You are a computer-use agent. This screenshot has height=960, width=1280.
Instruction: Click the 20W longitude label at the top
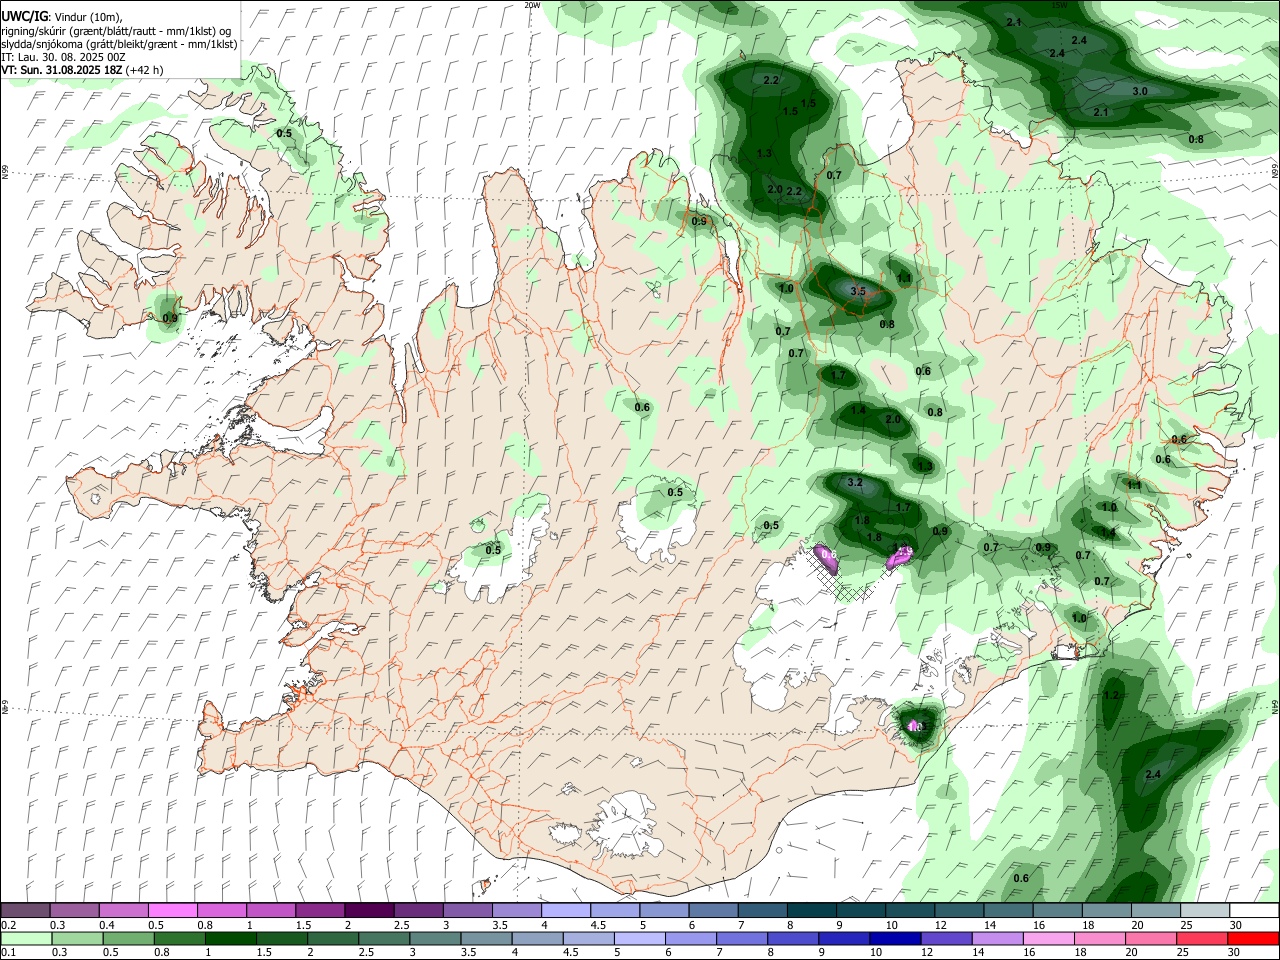pyautogui.click(x=533, y=5)
